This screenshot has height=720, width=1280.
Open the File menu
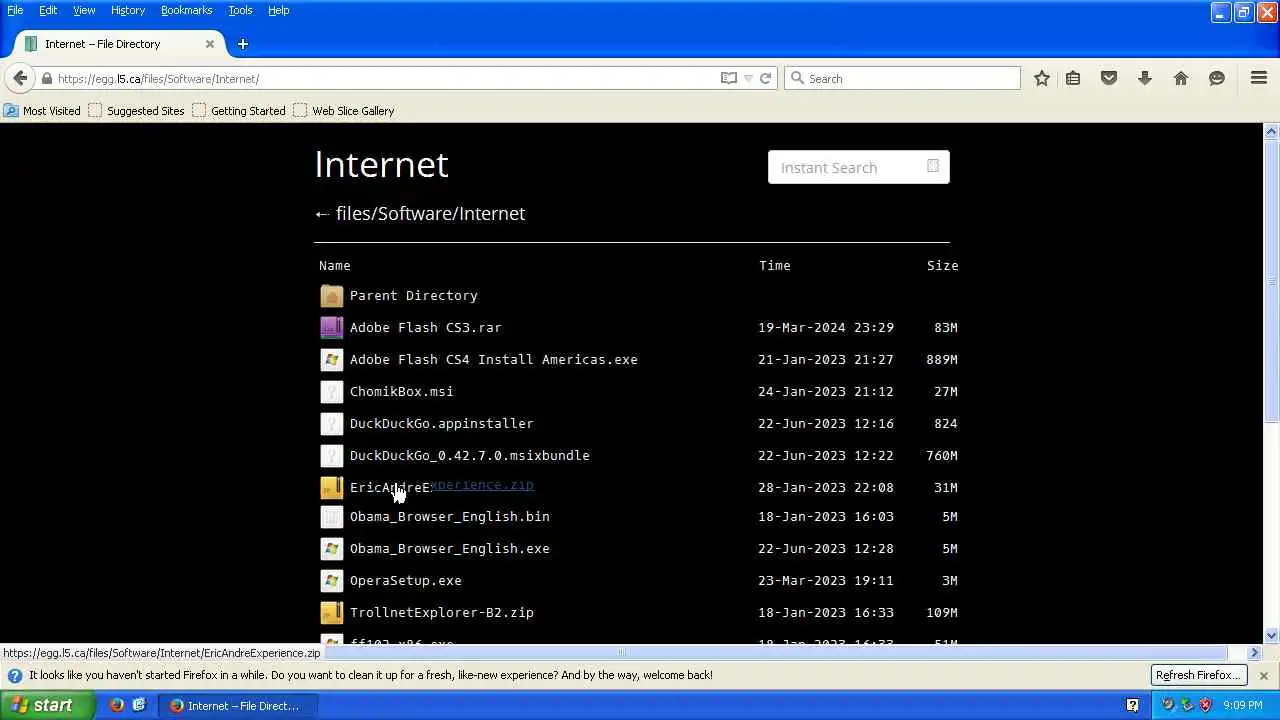point(15,10)
